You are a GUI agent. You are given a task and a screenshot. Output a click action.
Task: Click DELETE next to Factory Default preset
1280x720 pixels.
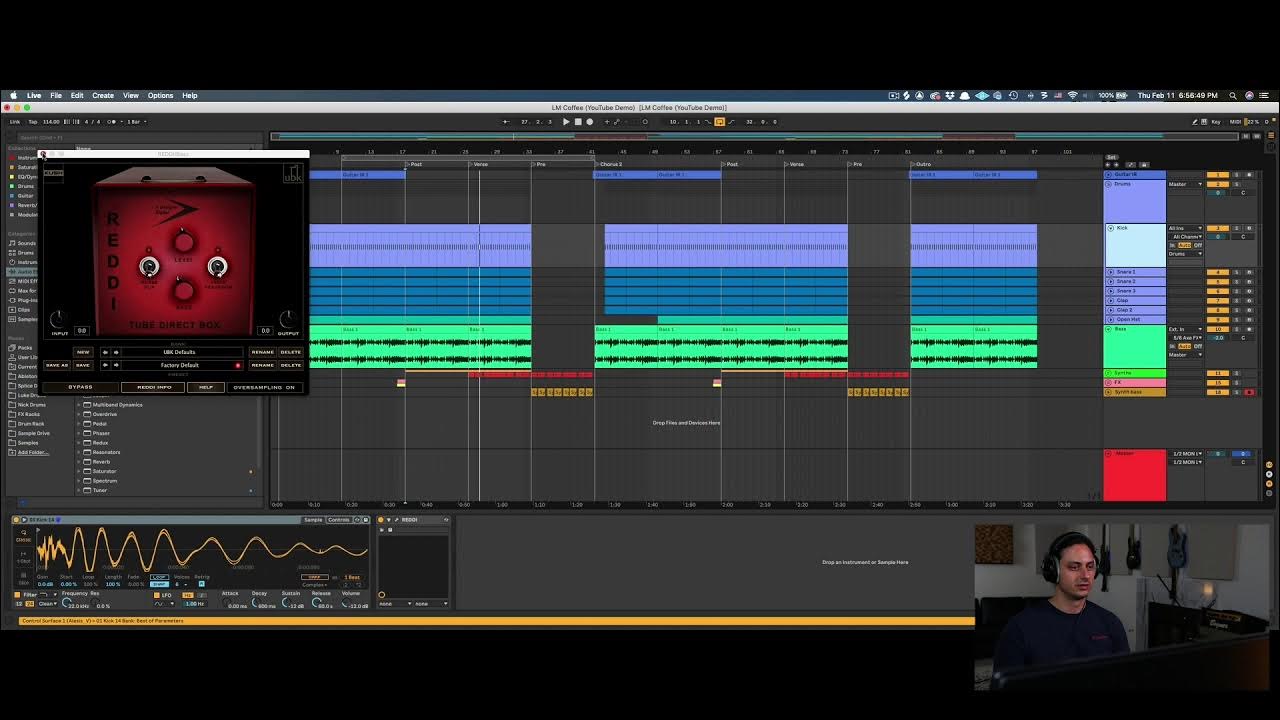click(290, 365)
